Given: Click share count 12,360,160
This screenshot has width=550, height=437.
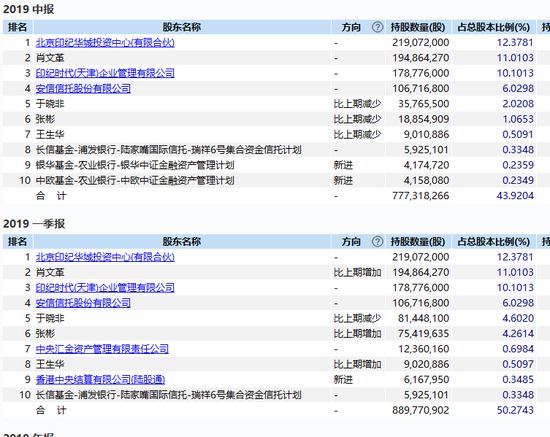Looking at the screenshot, I should tap(423, 349).
